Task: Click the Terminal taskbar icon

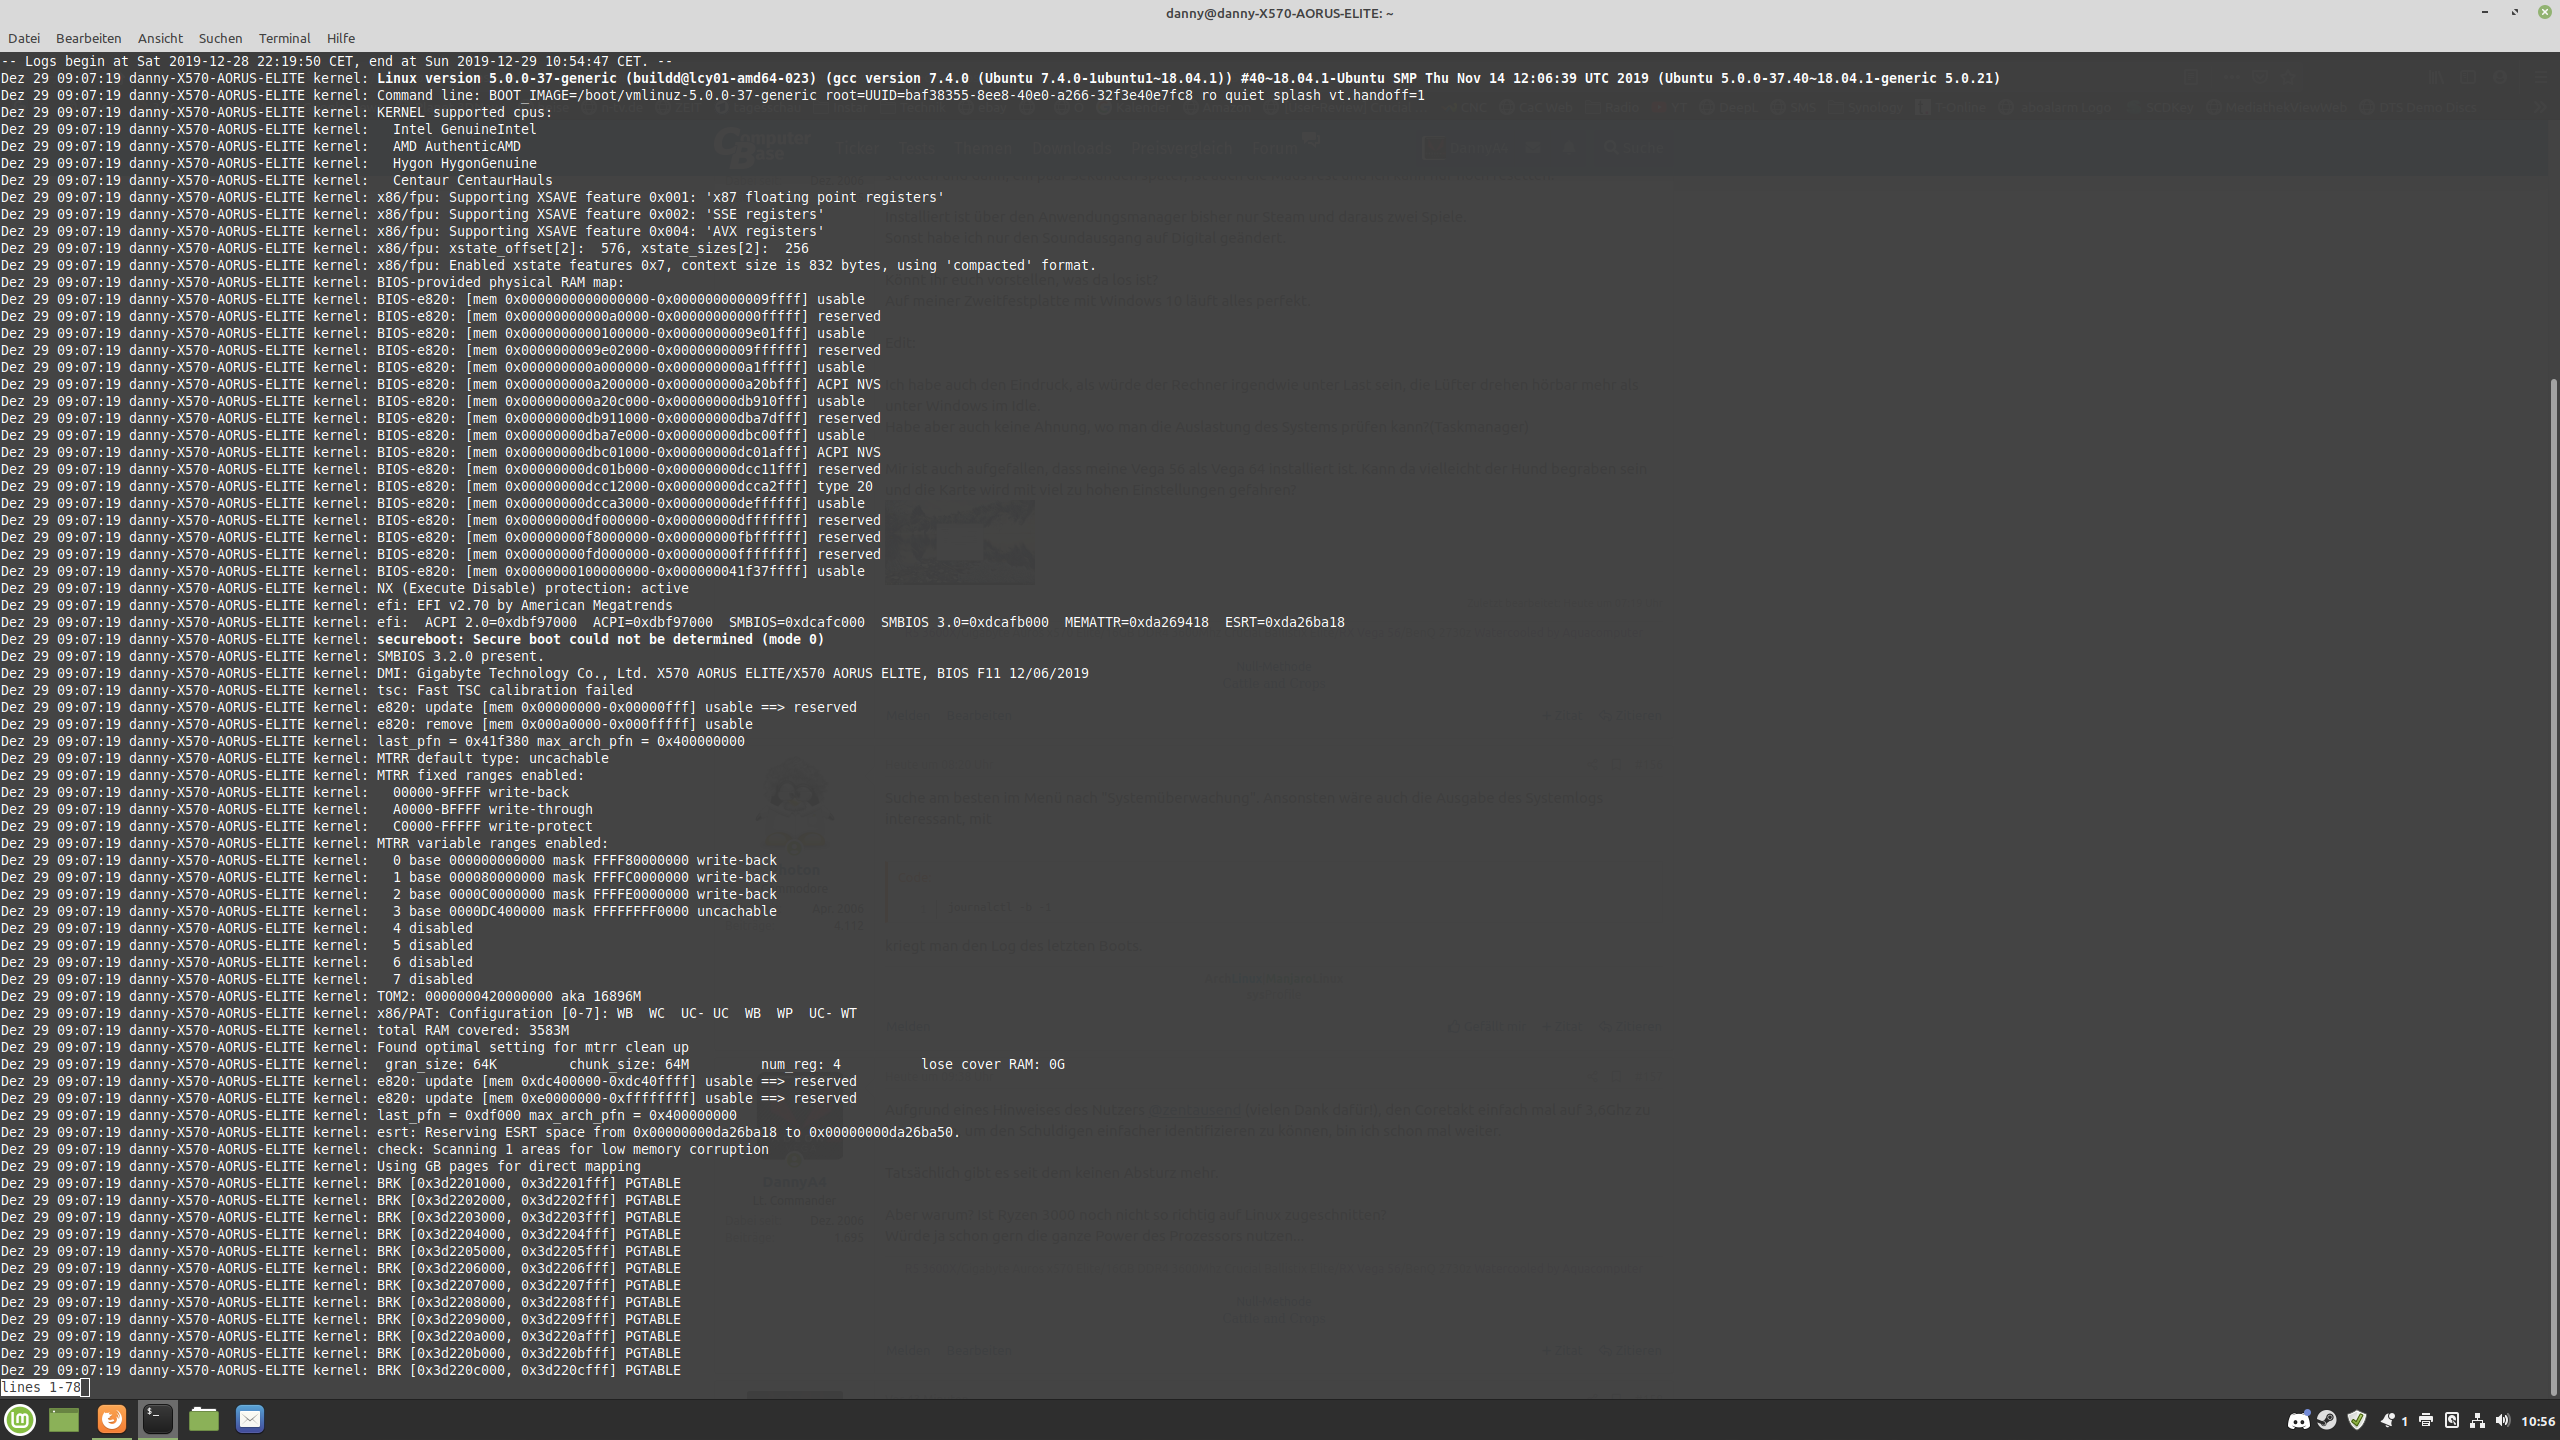Action: click(x=157, y=1419)
